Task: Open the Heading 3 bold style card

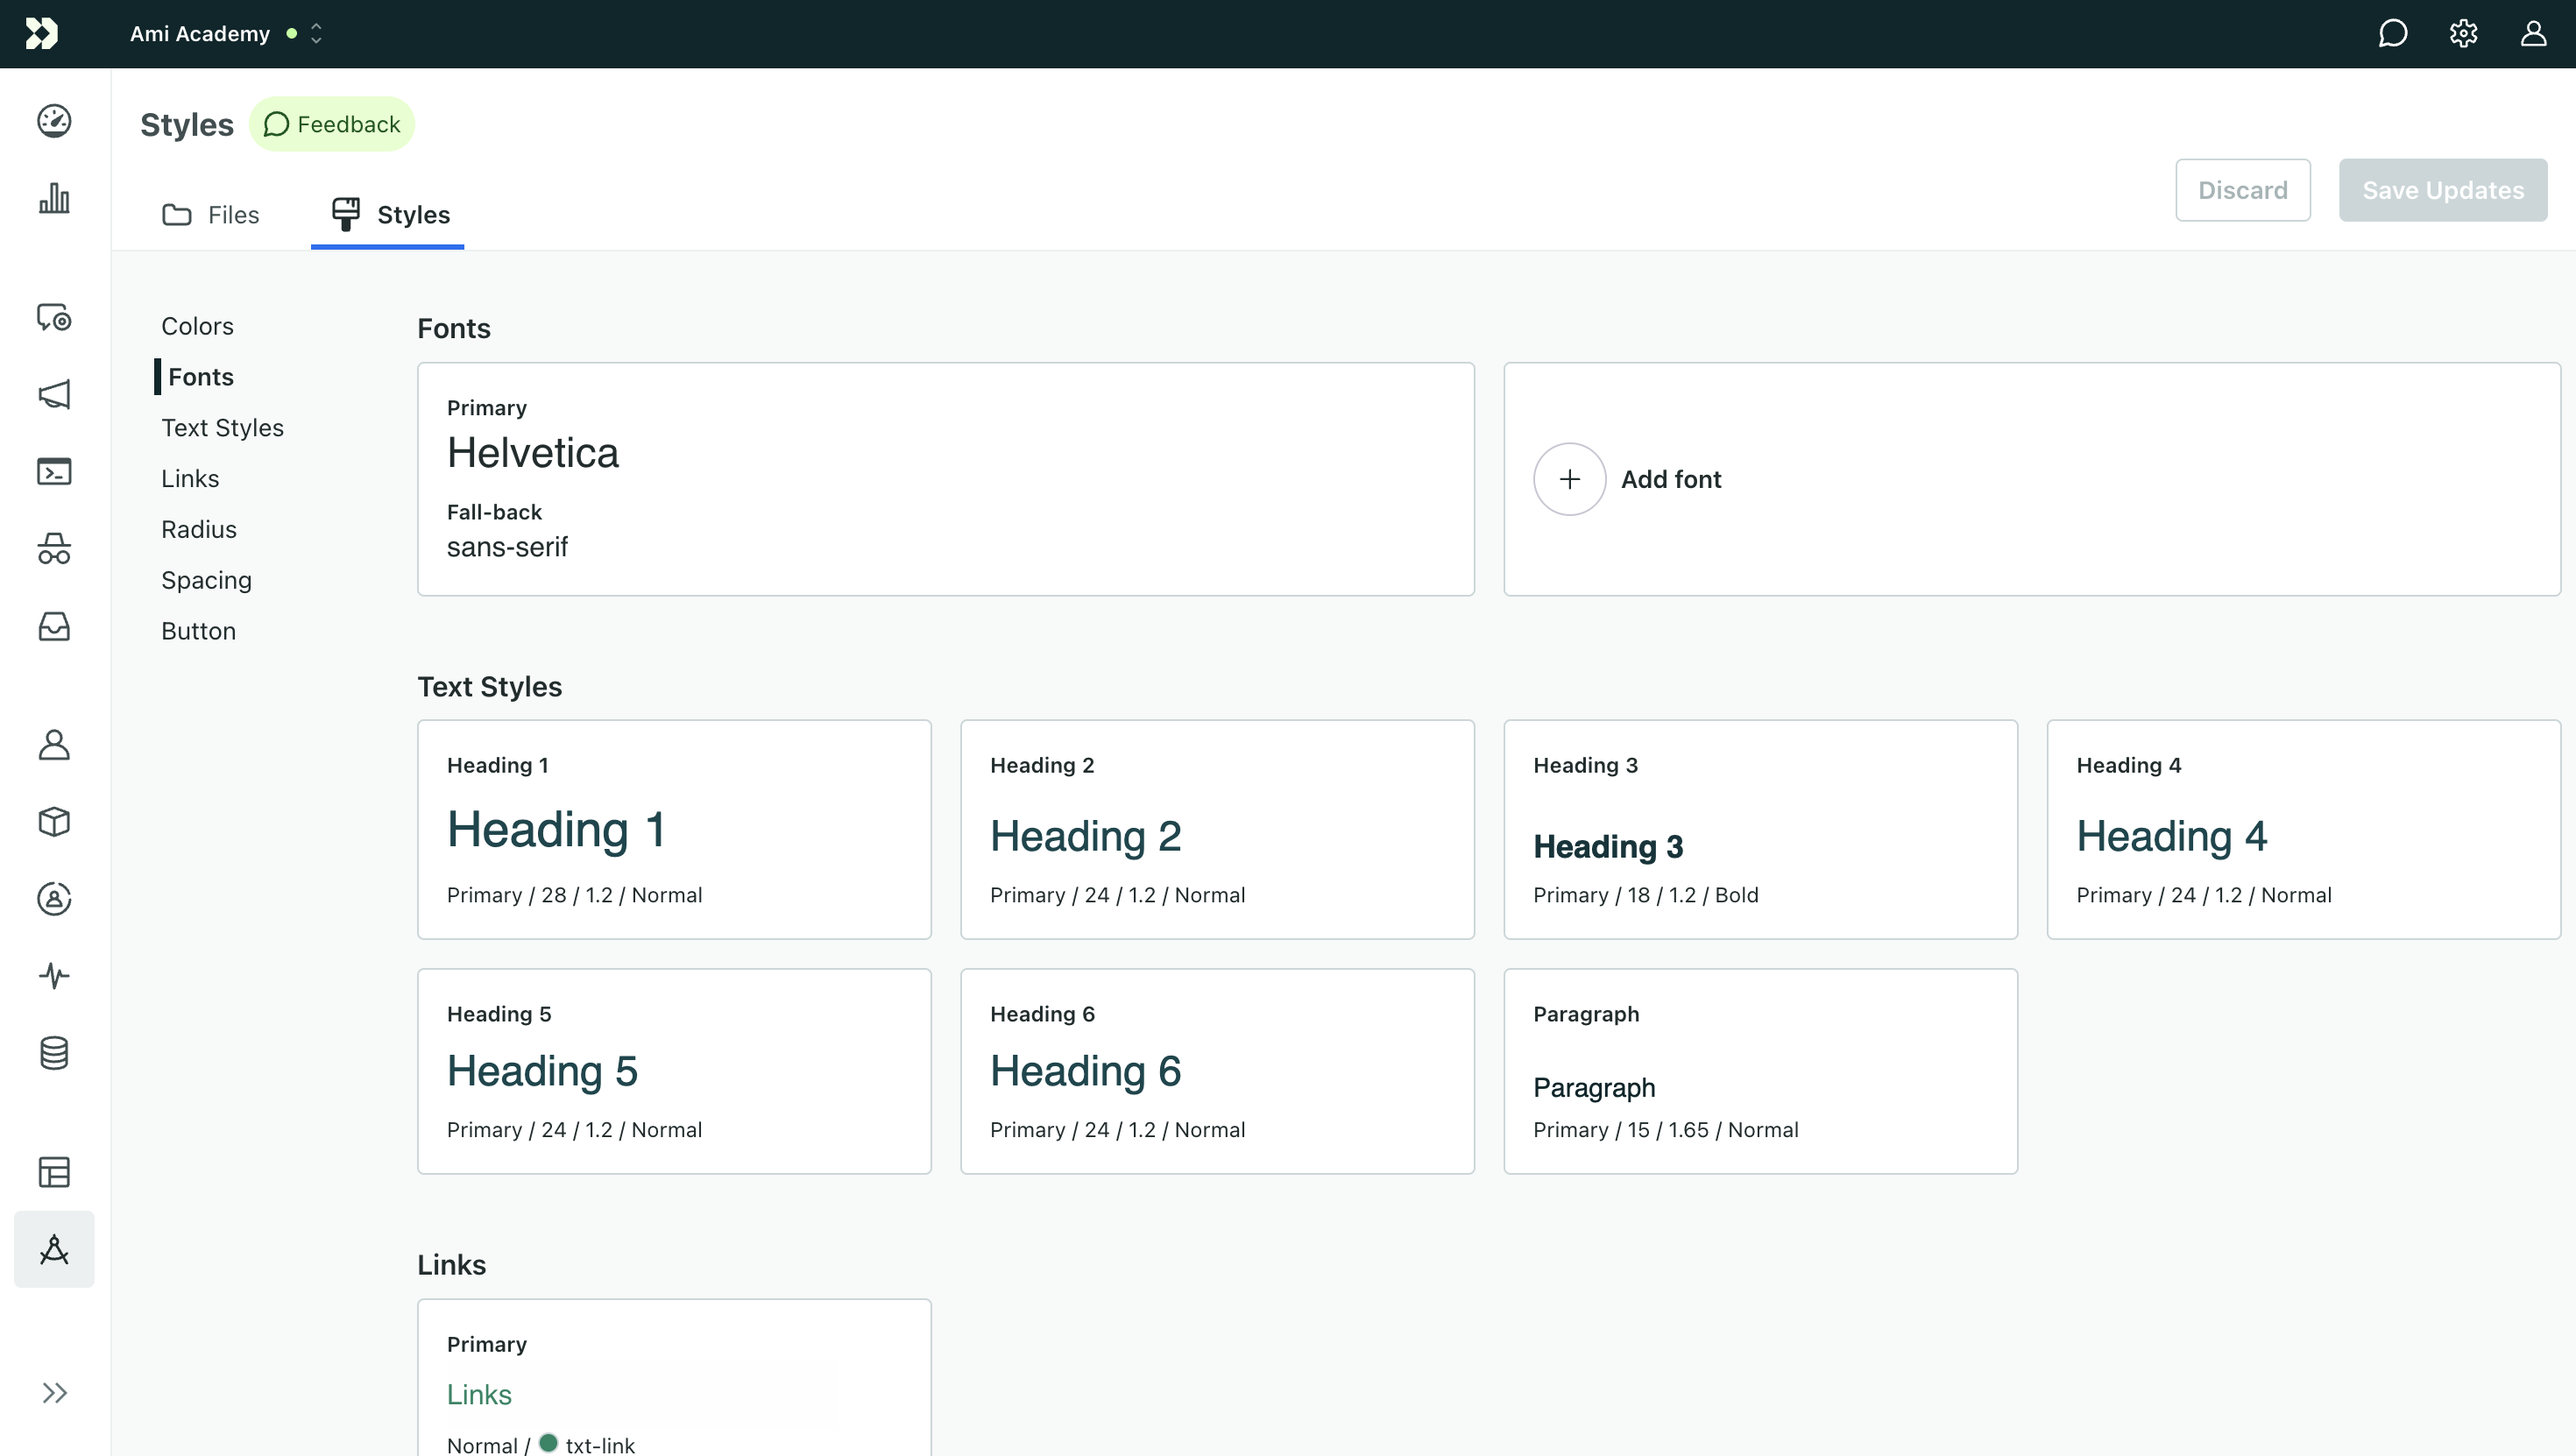Action: point(1761,829)
